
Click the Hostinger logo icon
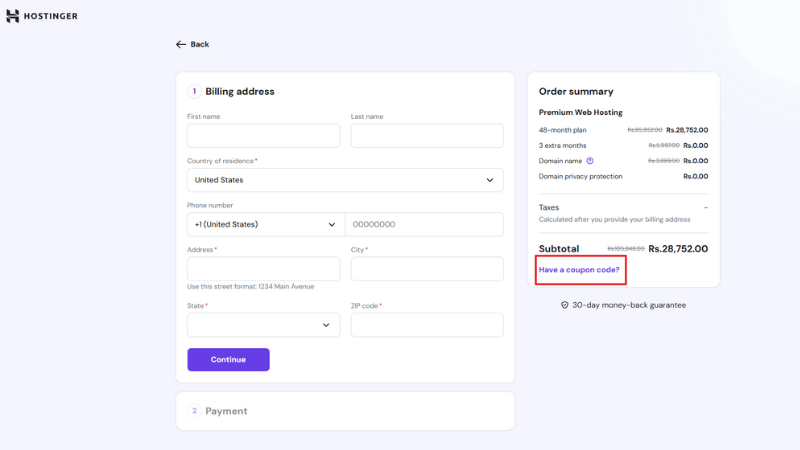click(x=12, y=16)
